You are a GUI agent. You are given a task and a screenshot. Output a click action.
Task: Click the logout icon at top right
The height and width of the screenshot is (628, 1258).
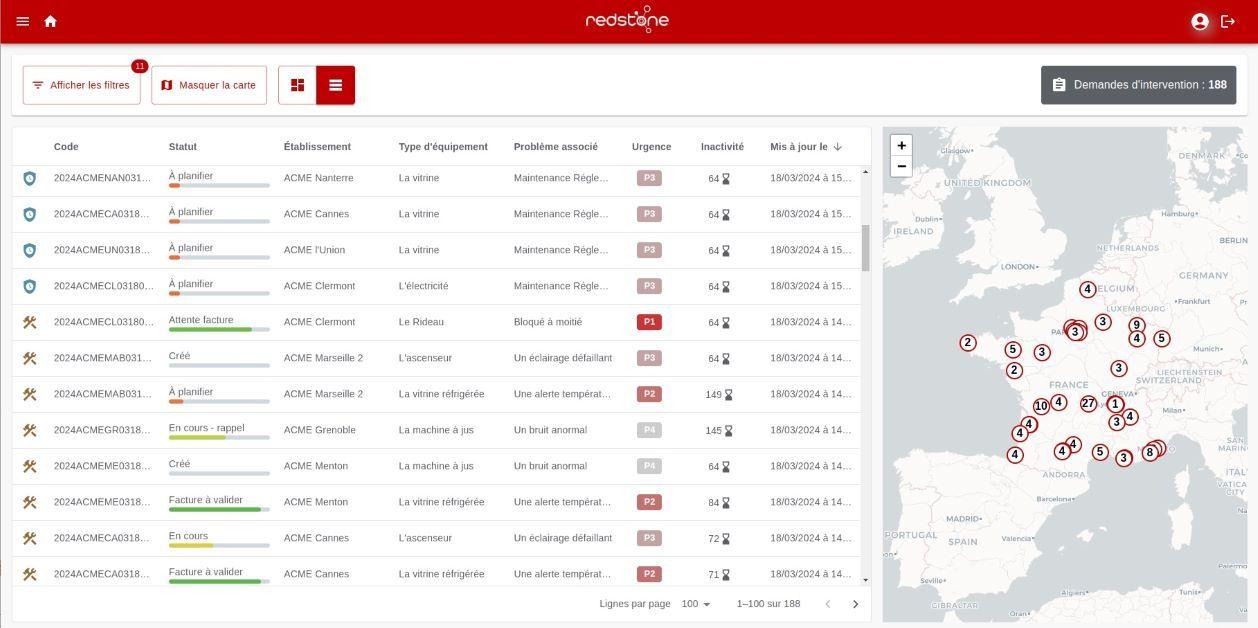[1228, 20]
